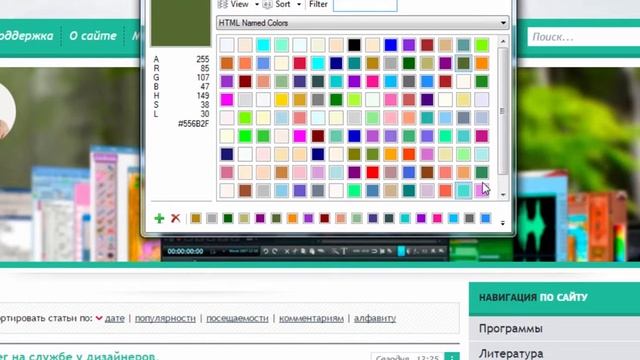Select the H value 149

click(x=203, y=96)
